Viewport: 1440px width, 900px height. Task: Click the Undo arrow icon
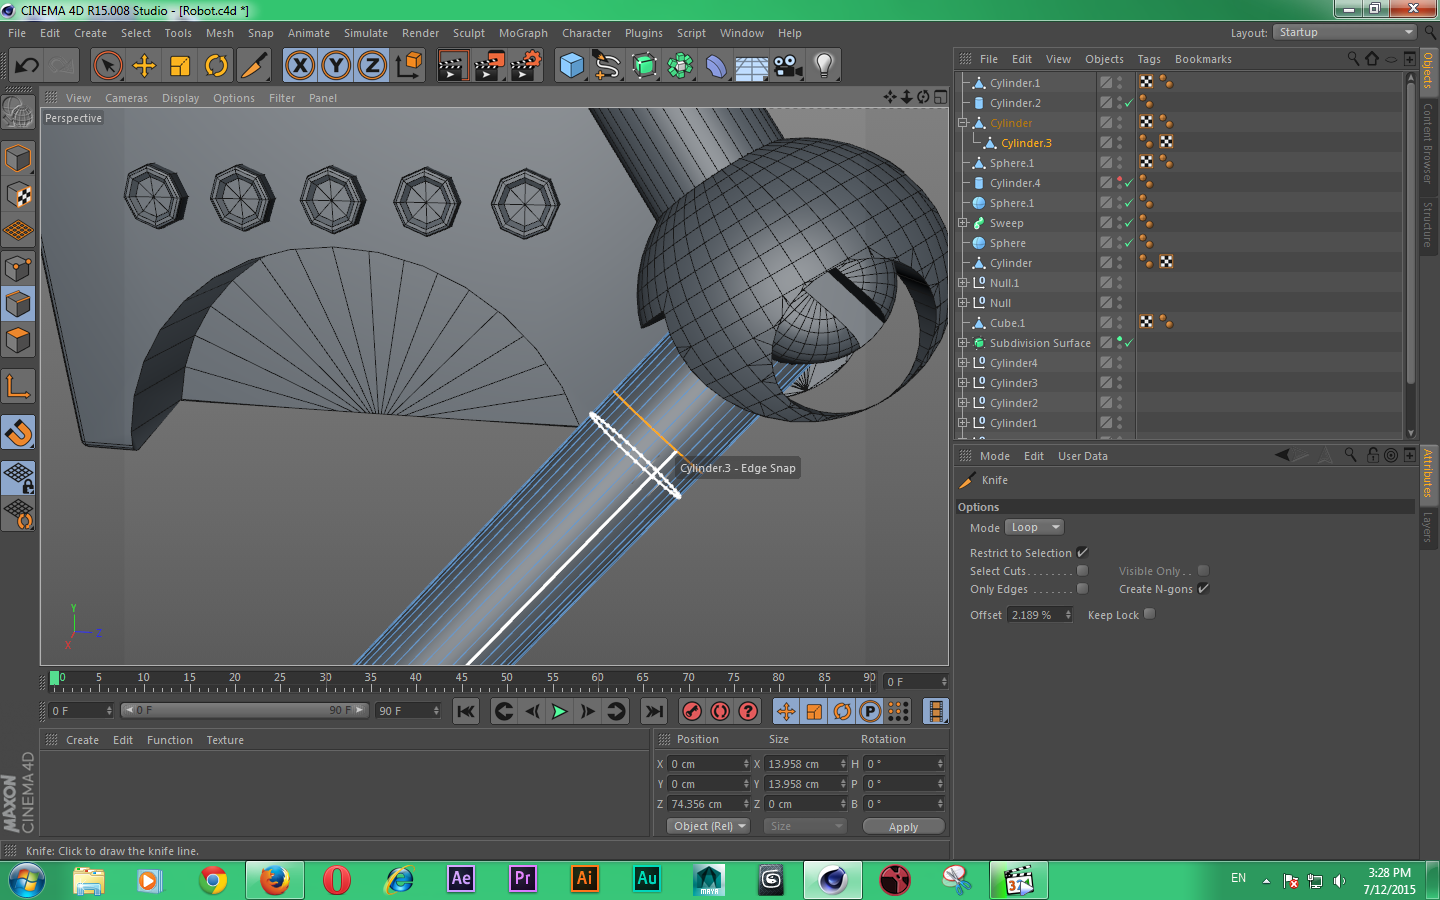(27, 66)
